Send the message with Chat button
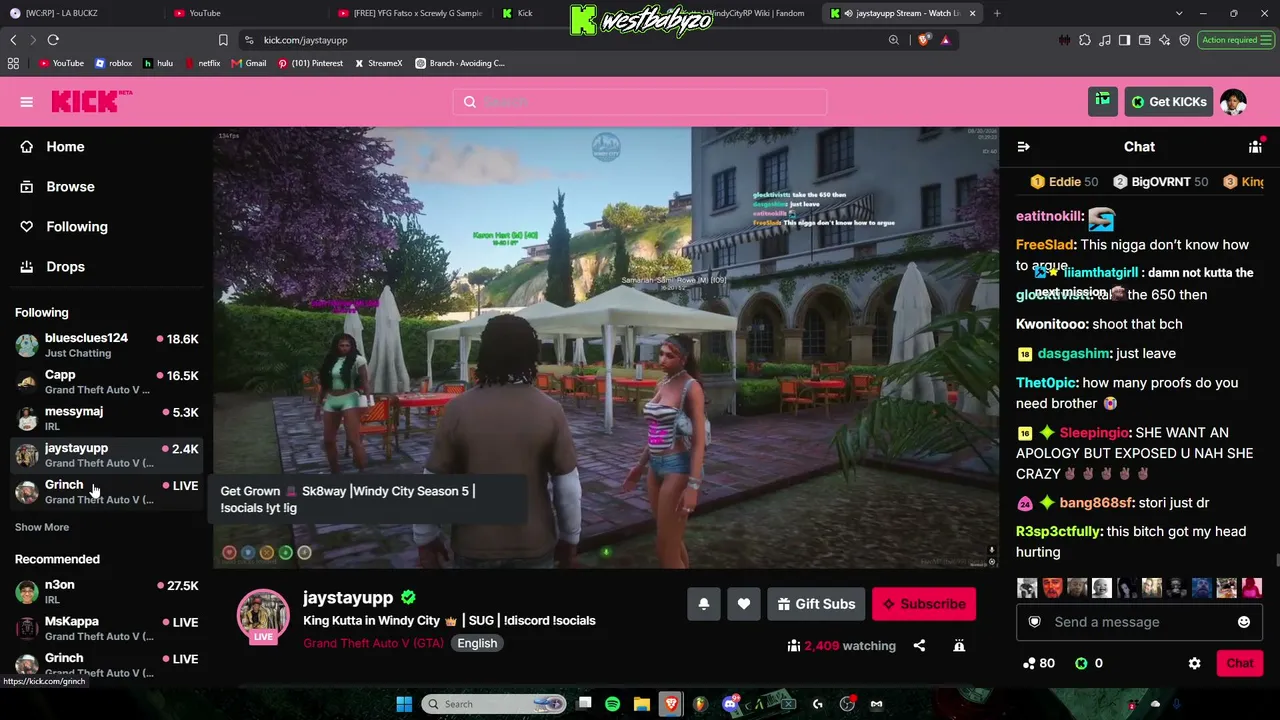This screenshot has height=720, width=1280. pos(1240,663)
